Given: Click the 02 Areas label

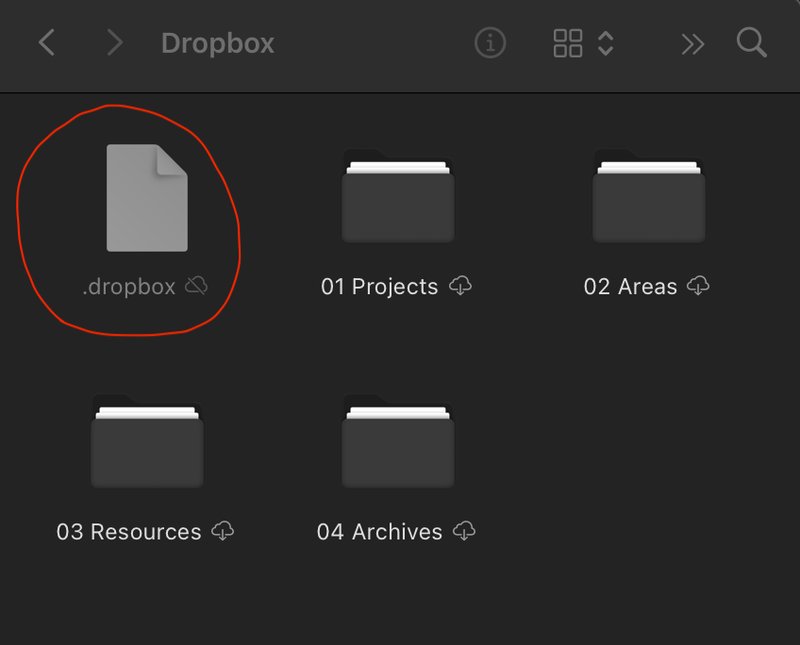Looking at the screenshot, I should point(631,286).
